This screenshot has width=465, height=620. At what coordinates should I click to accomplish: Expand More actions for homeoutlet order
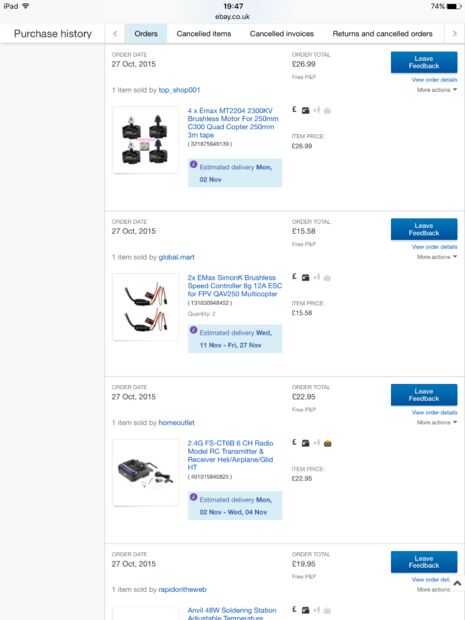(x=437, y=423)
